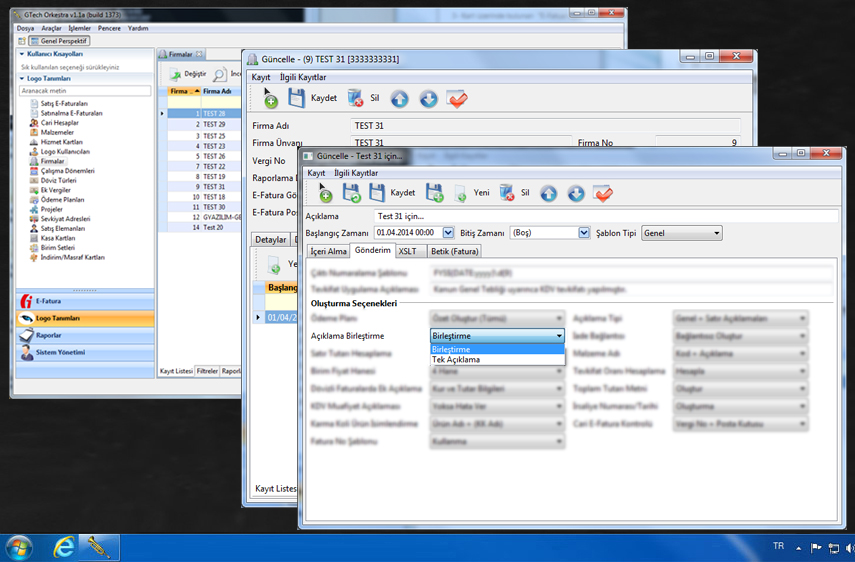Viewport: 855px width, 562px height.
Task: Collapse the Logo Tanımları section
Action: pos(22,78)
